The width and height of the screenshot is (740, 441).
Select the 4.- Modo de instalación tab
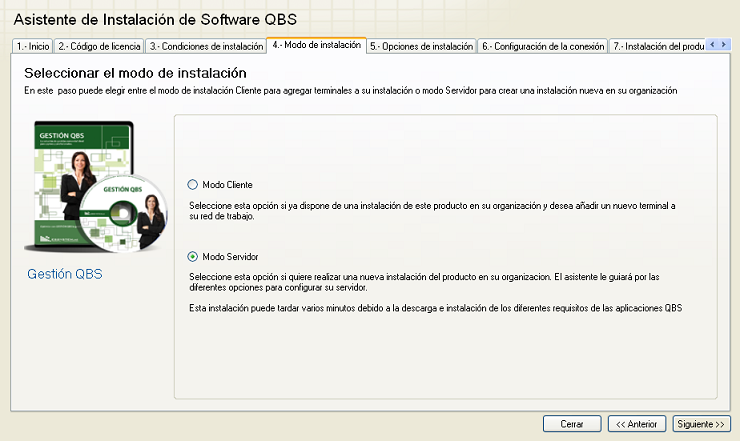316,45
